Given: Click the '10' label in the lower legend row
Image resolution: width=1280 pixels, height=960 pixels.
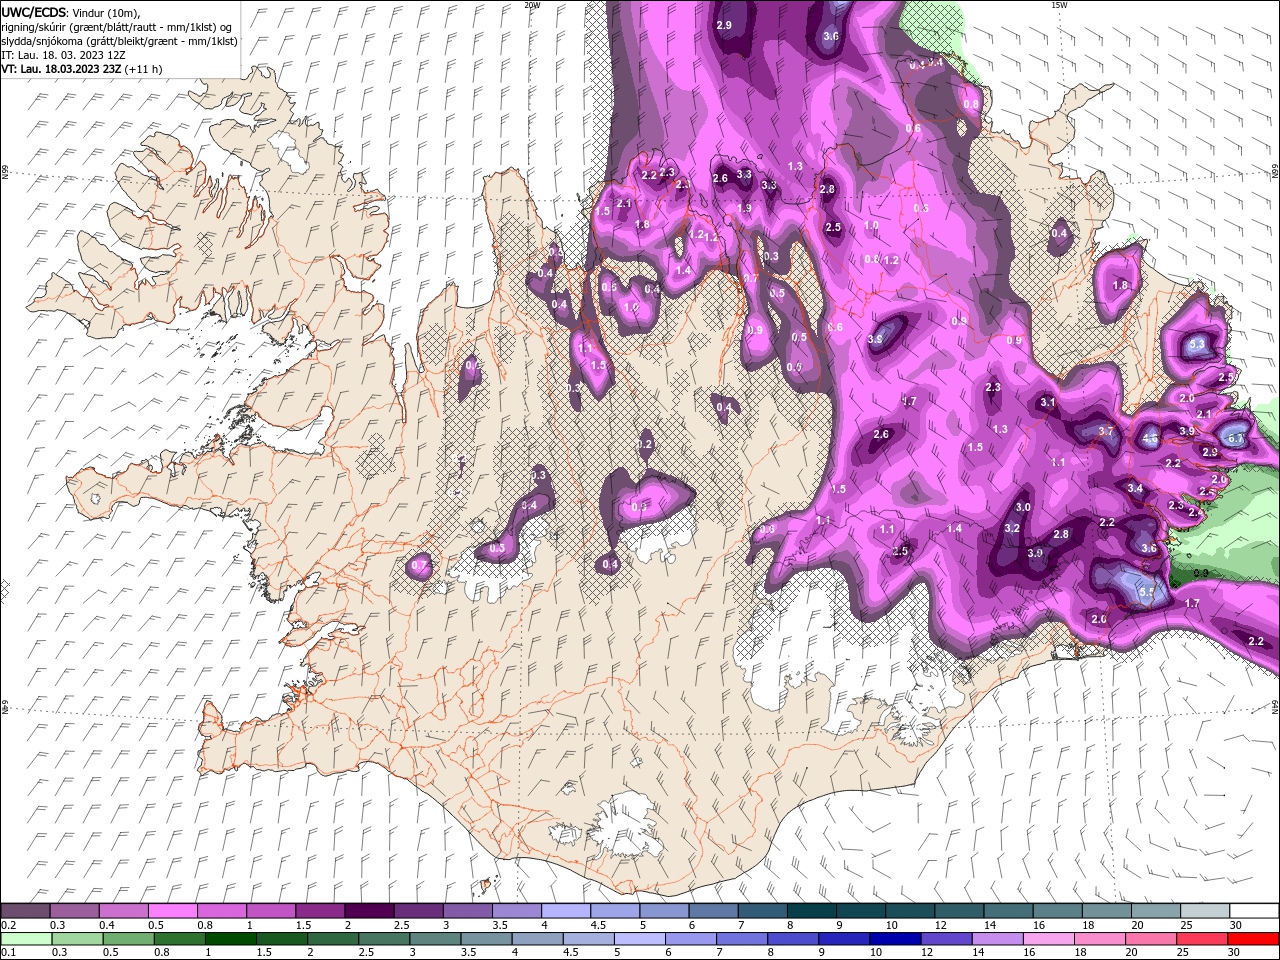Looking at the screenshot, I should (x=876, y=952).
